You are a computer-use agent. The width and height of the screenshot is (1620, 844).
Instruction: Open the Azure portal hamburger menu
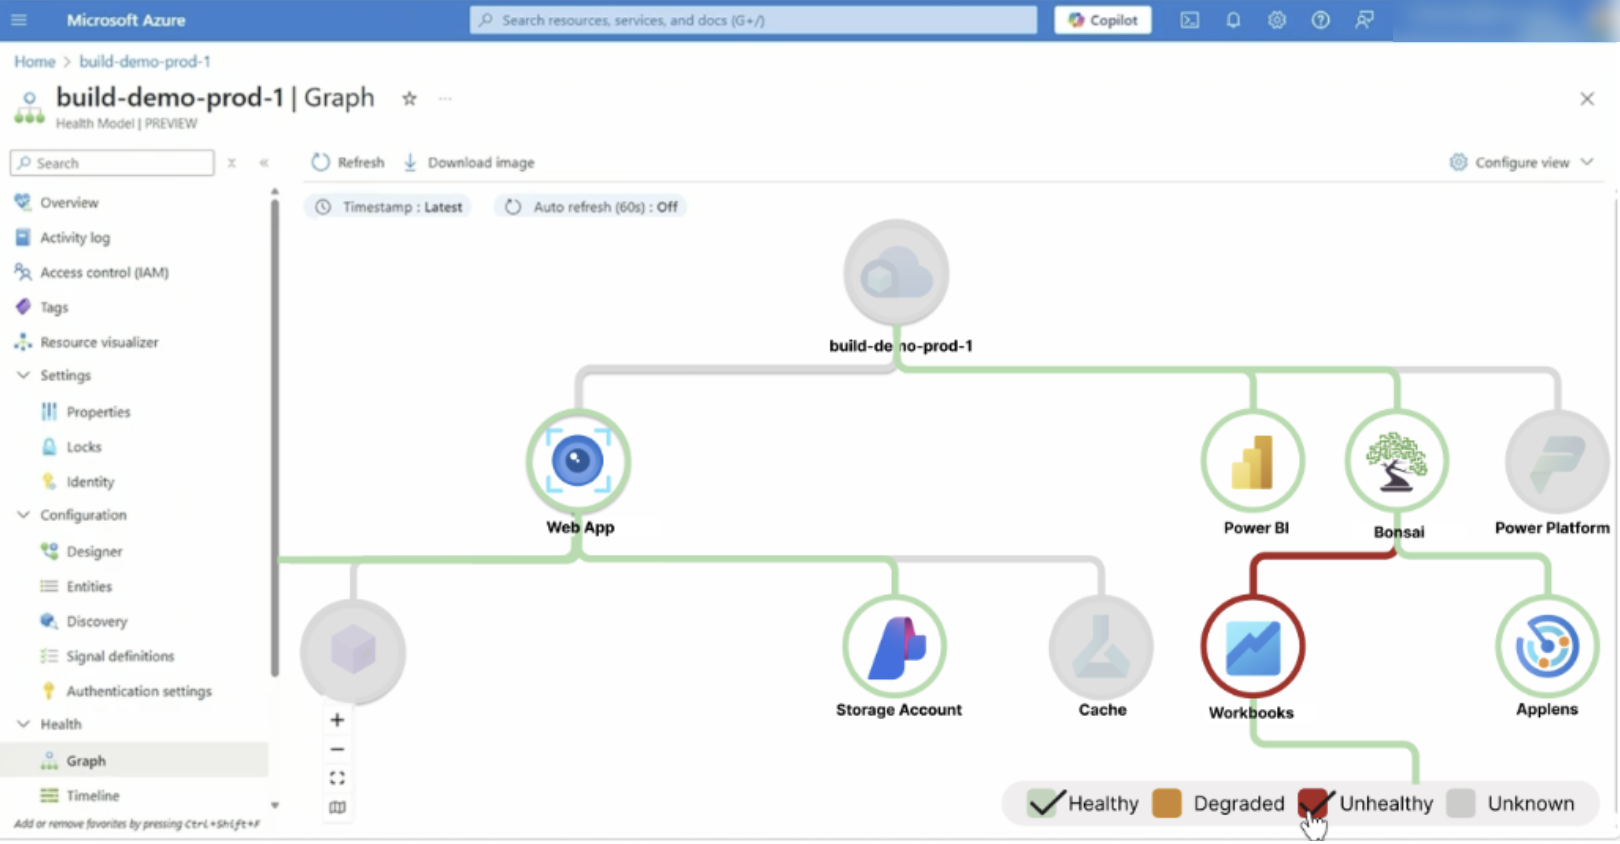(19, 20)
